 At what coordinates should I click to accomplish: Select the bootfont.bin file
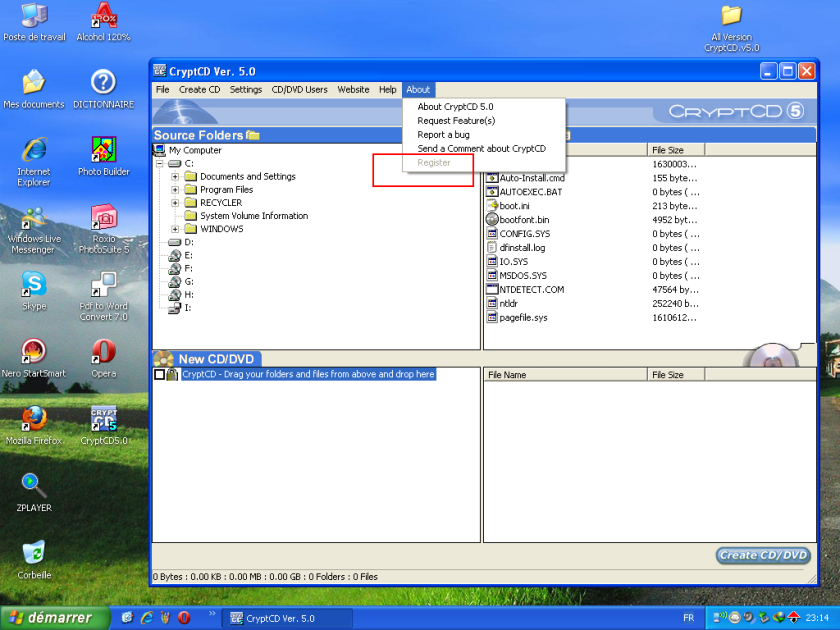pyautogui.click(x=524, y=220)
